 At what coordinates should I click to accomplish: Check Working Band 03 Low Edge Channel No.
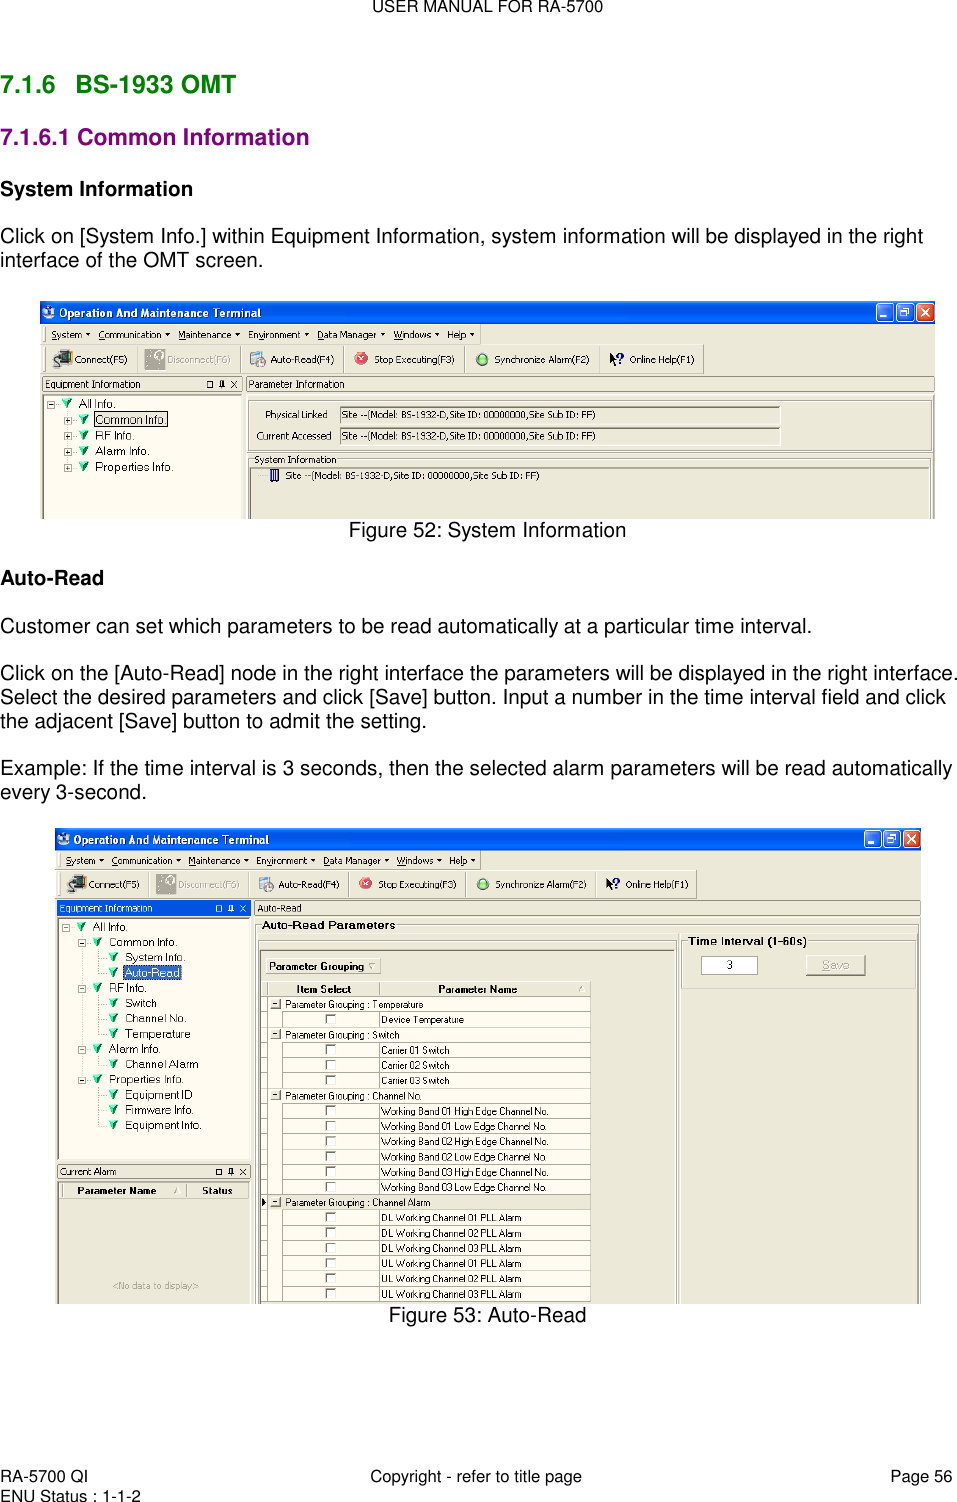click(x=330, y=1187)
